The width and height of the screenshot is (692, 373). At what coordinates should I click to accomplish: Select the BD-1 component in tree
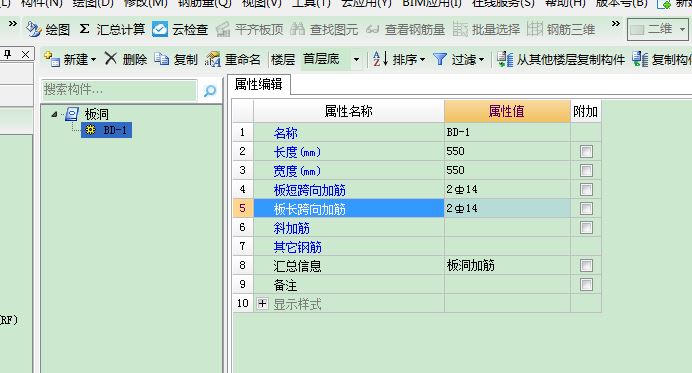106,130
